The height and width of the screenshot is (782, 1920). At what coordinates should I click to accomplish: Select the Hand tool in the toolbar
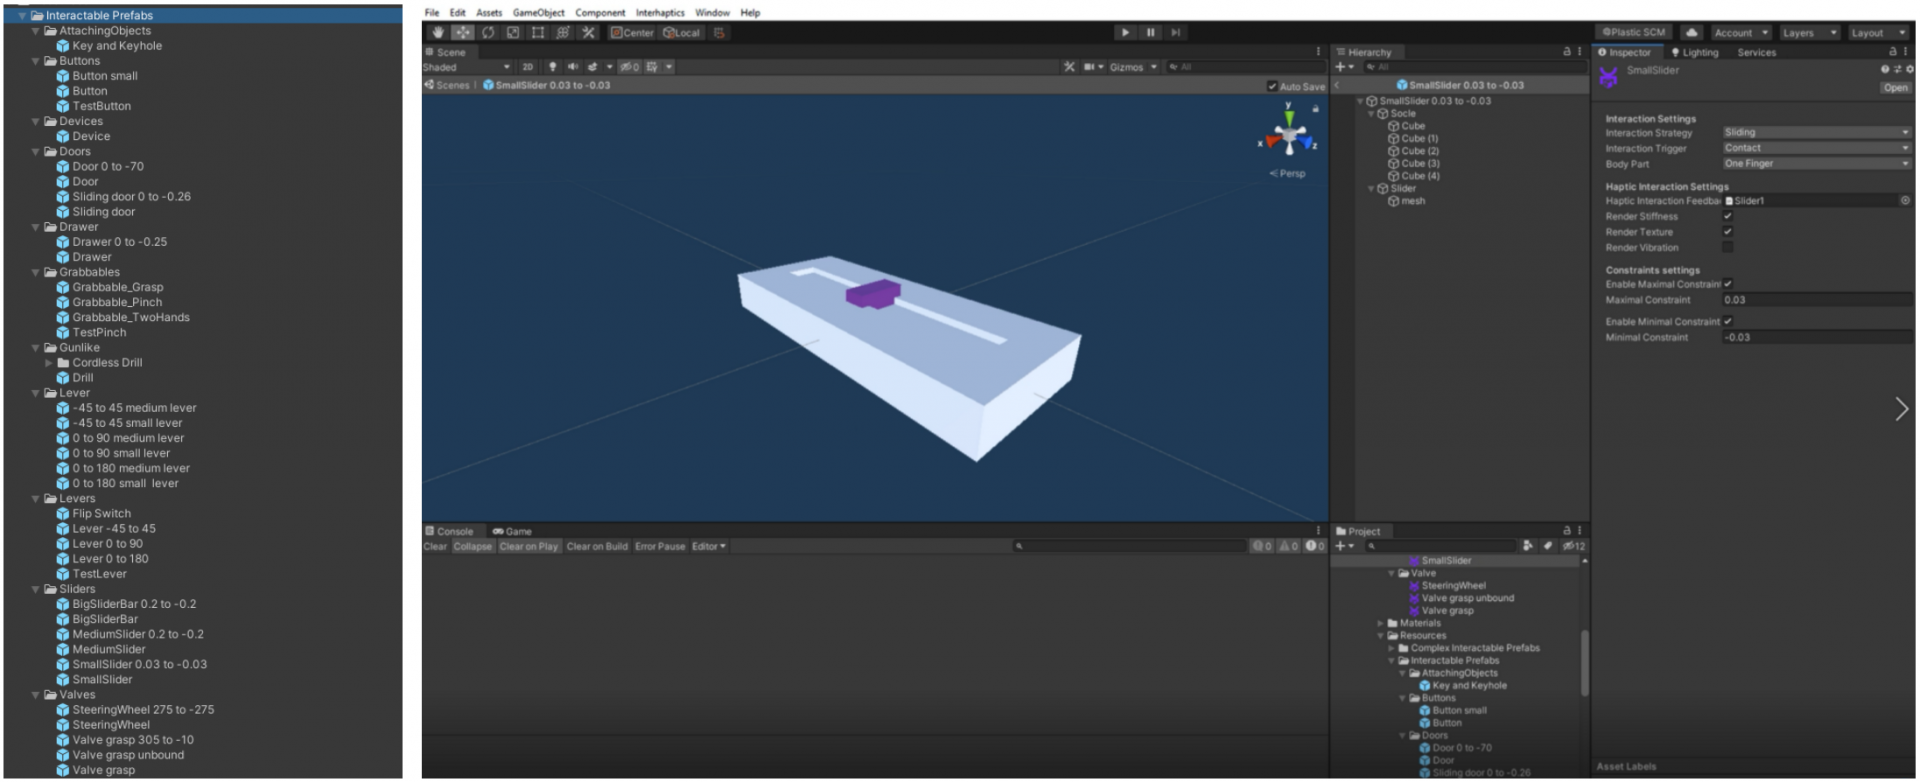coord(438,33)
